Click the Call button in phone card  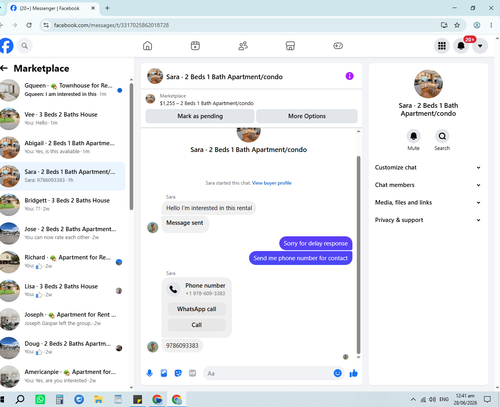click(196, 325)
